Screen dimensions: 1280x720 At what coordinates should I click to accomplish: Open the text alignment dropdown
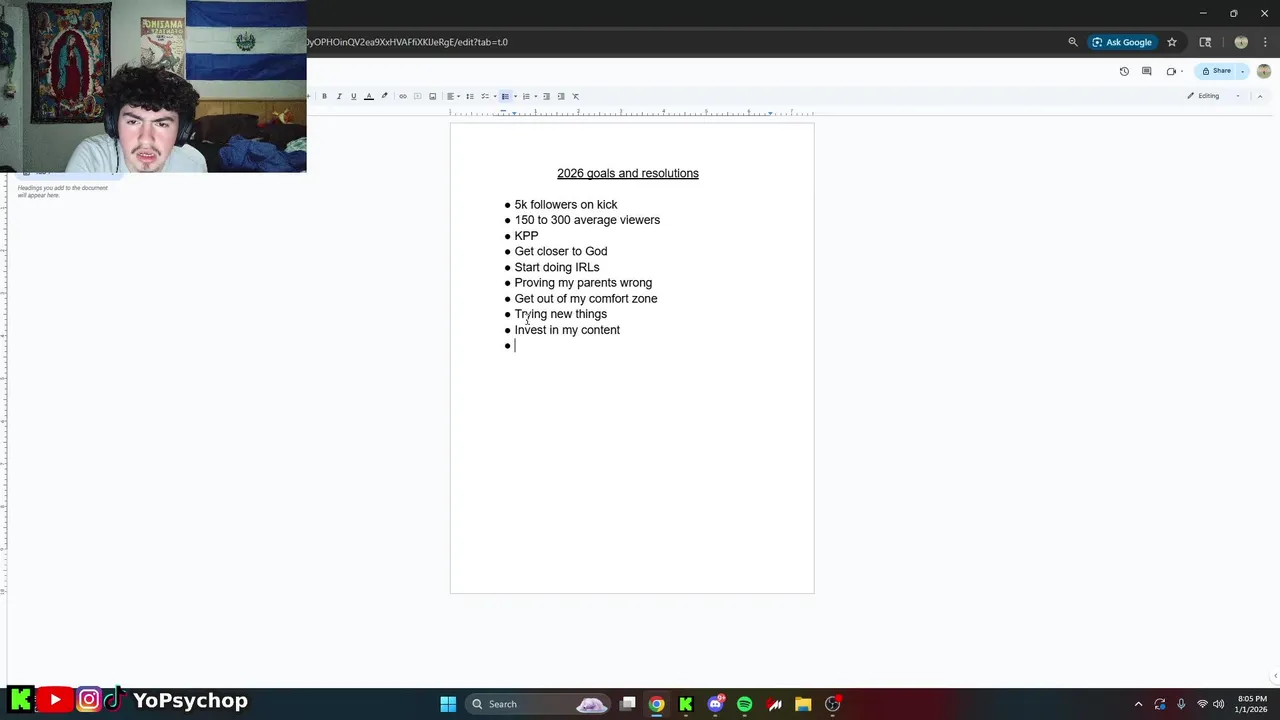tap(453, 96)
